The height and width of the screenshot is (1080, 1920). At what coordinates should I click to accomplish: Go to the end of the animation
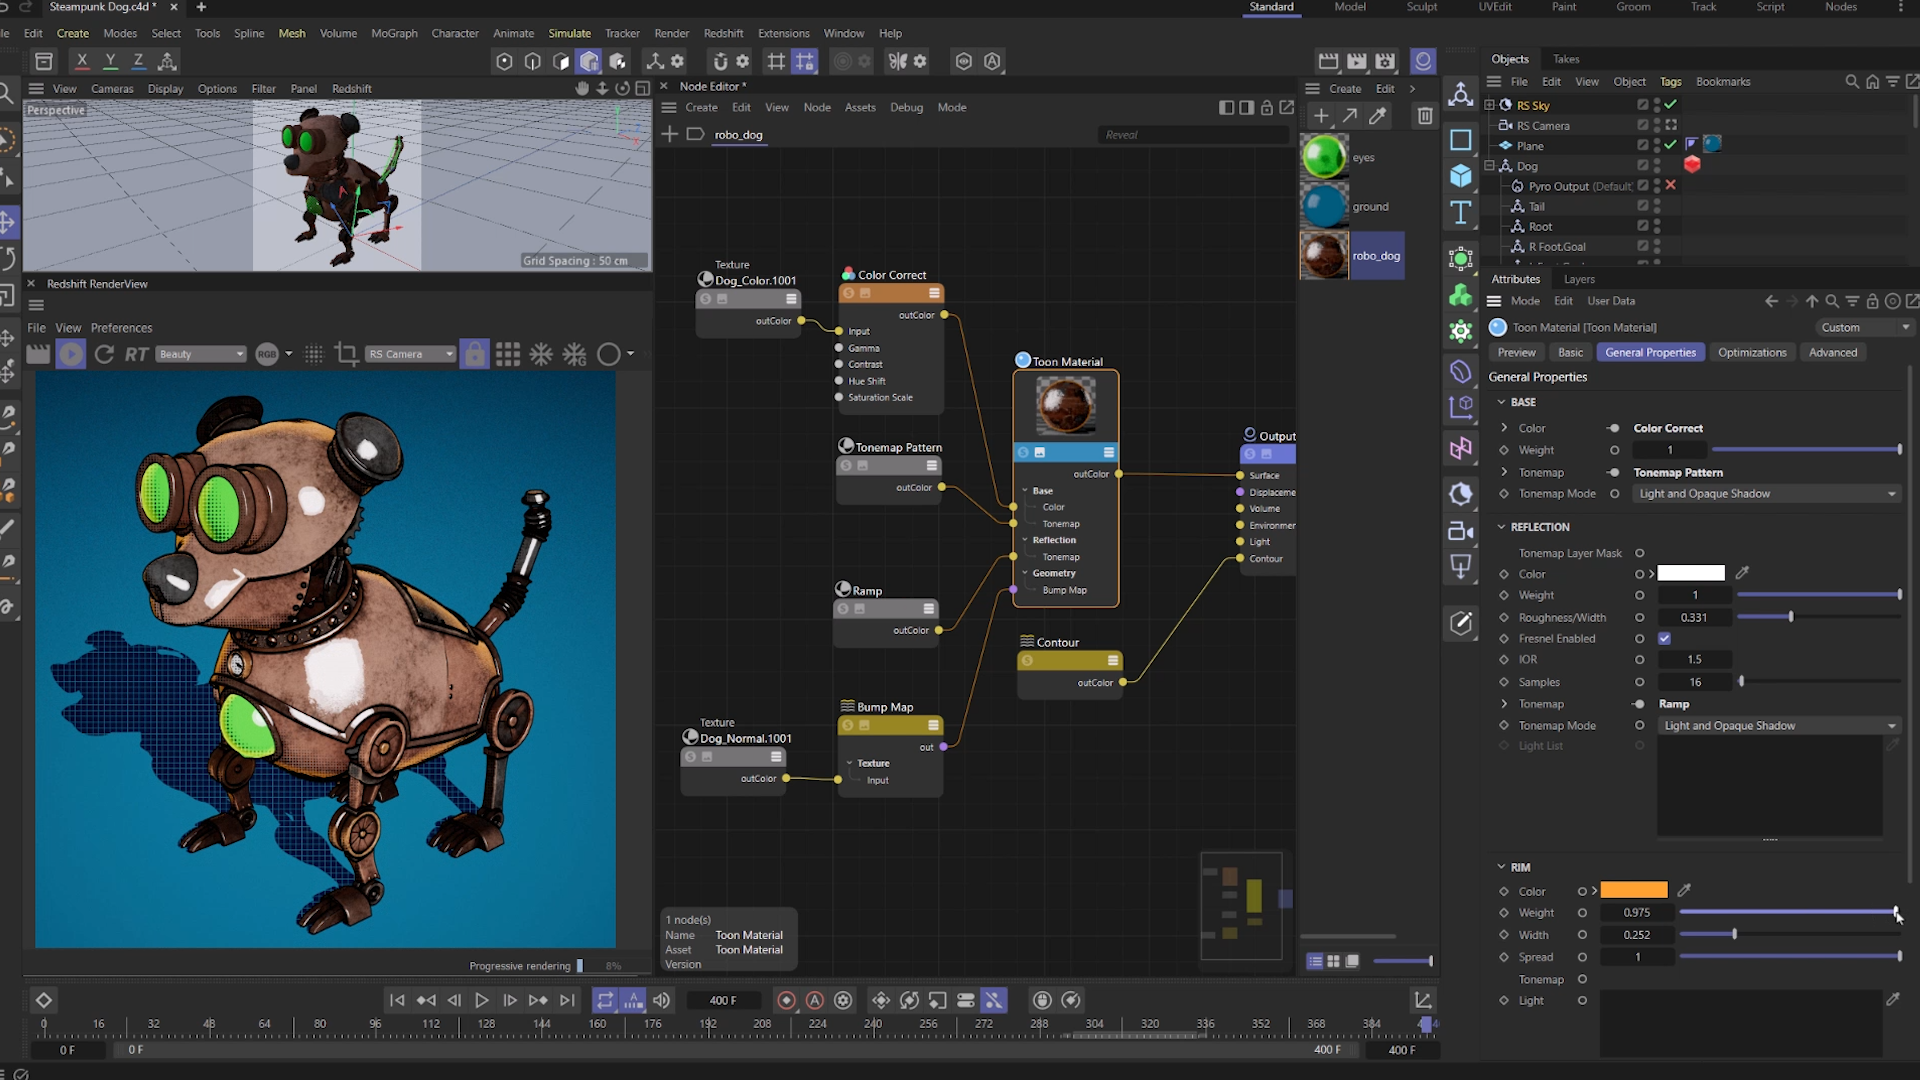(x=567, y=1000)
